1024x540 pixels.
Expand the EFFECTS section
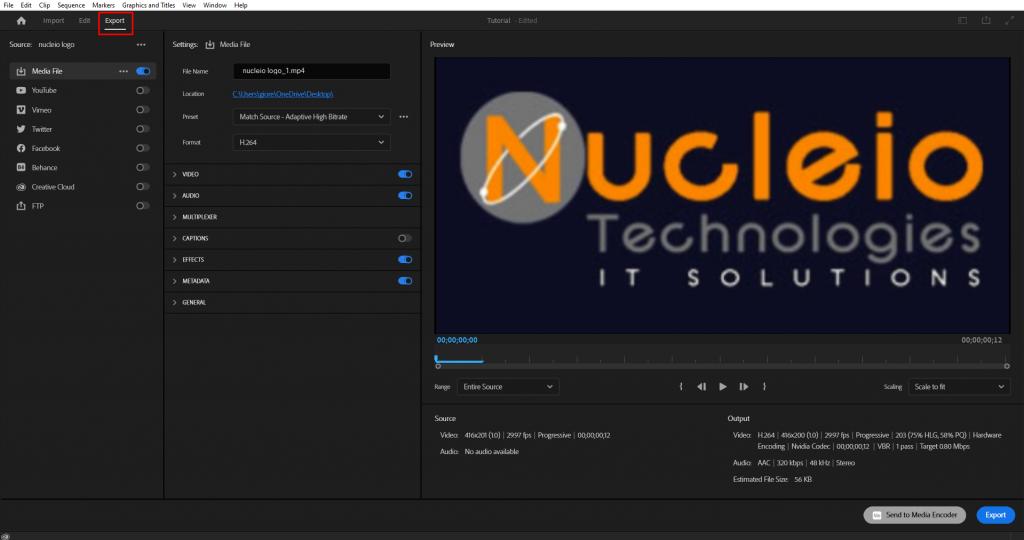(x=174, y=259)
